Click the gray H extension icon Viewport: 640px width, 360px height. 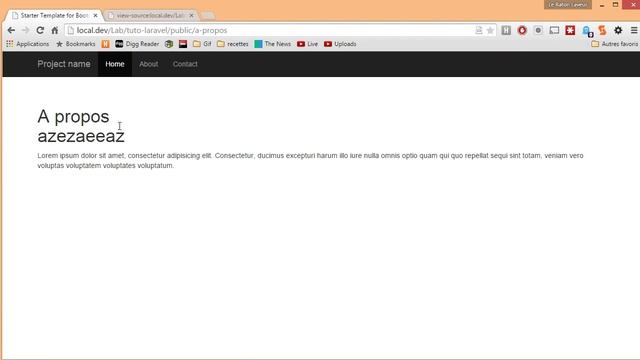click(x=506, y=30)
